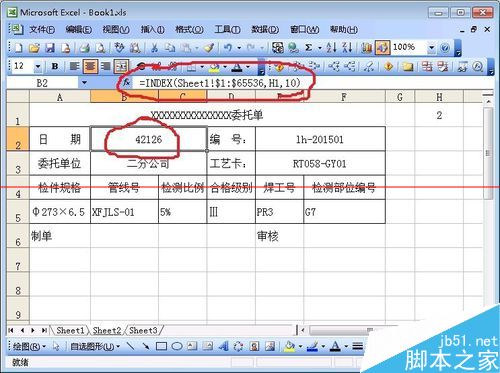Select the Rectangle drawing tool
The width and height of the screenshot is (500, 373).
pos(161,346)
